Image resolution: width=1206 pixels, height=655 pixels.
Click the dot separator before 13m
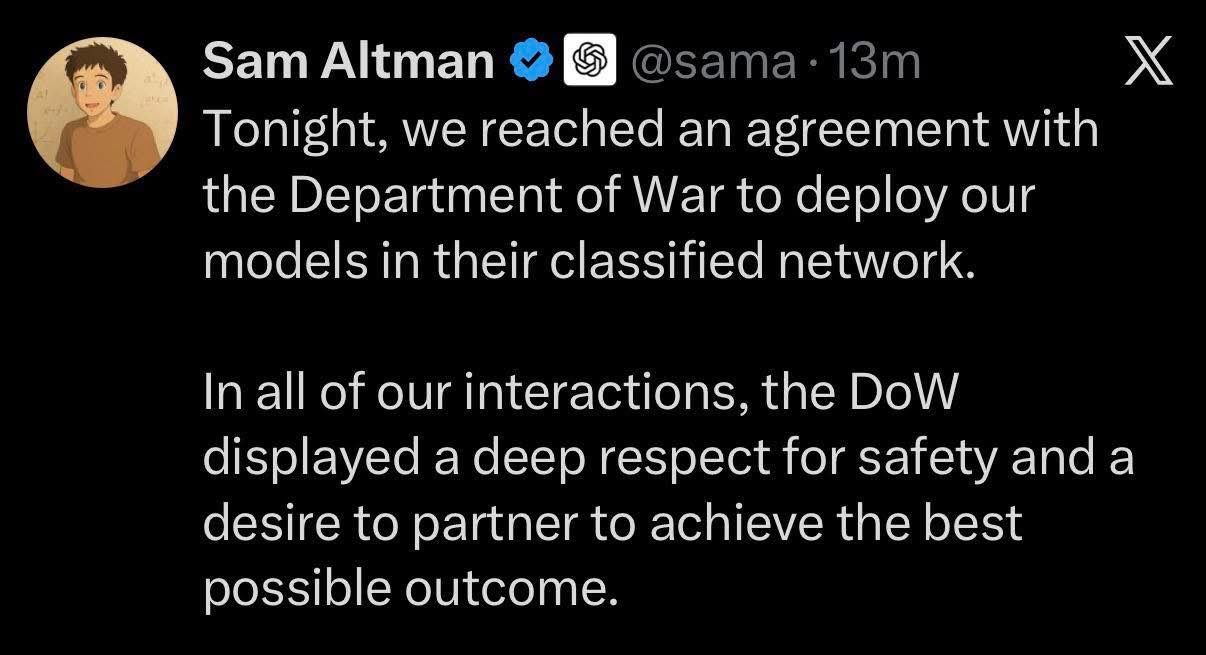[x=812, y=64]
